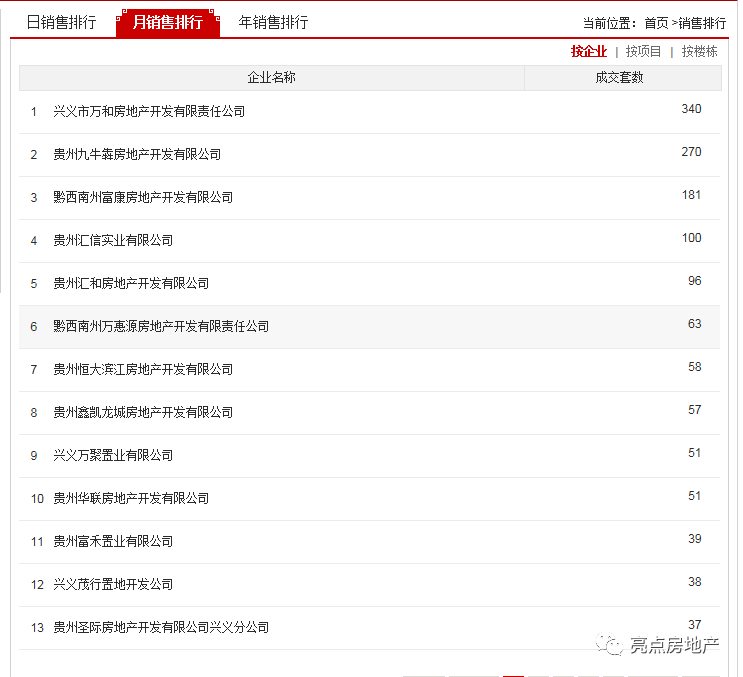Viewport: 743px width, 677px height.
Task: Open 贵州汇信实业有限公司 entry
Action: (x=113, y=241)
